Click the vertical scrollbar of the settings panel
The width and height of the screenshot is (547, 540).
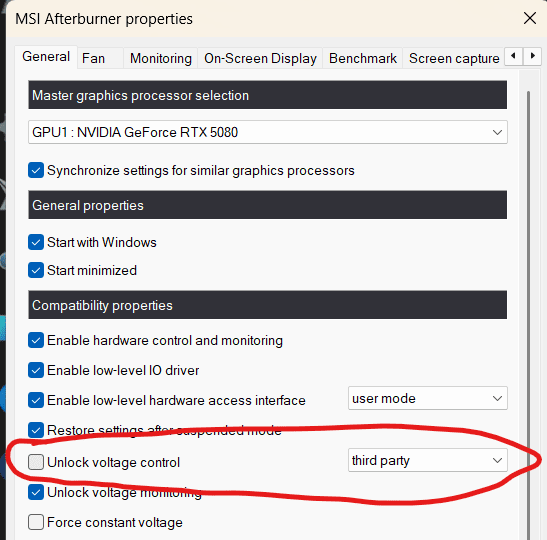(529, 314)
